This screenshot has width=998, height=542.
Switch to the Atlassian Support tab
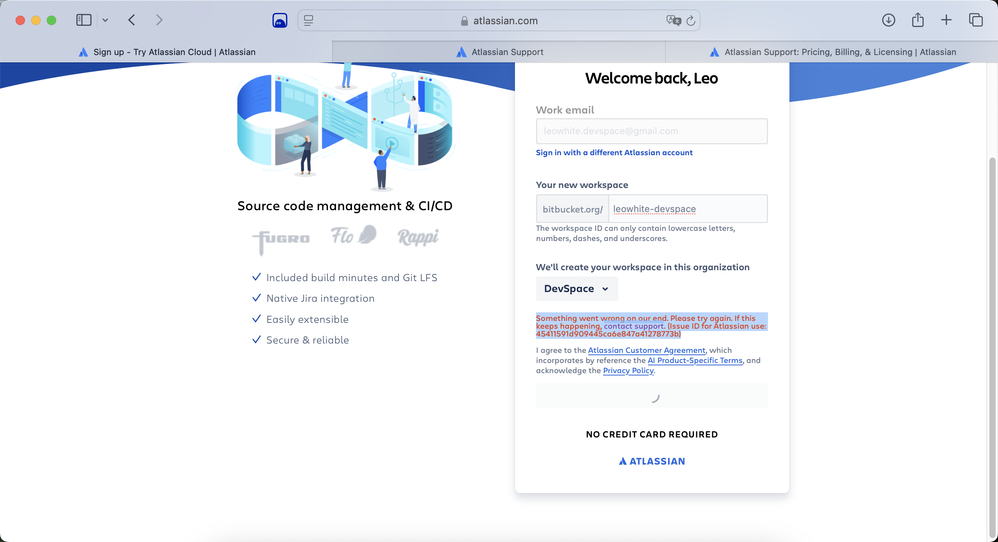[x=499, y=52]
